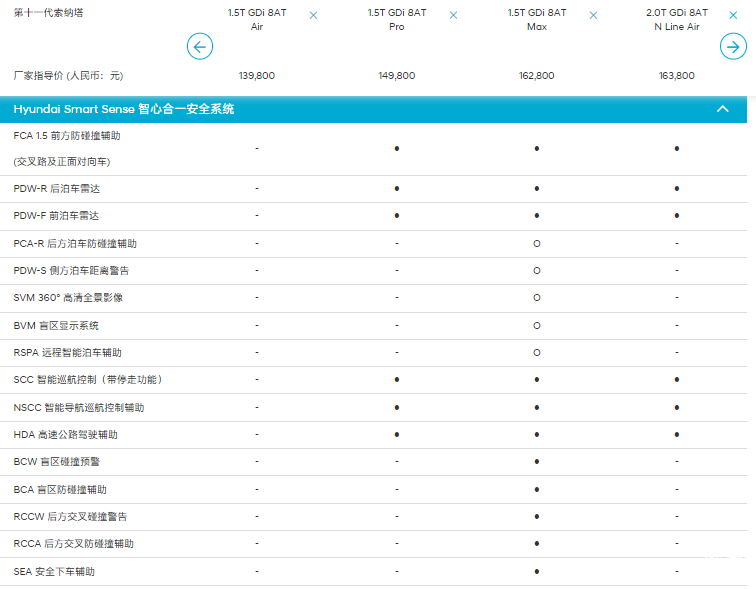The width and height of the screenshot is (756, 589).
Task: Click the 162,800 price for the Max trim
Action: tap(537, 76)
